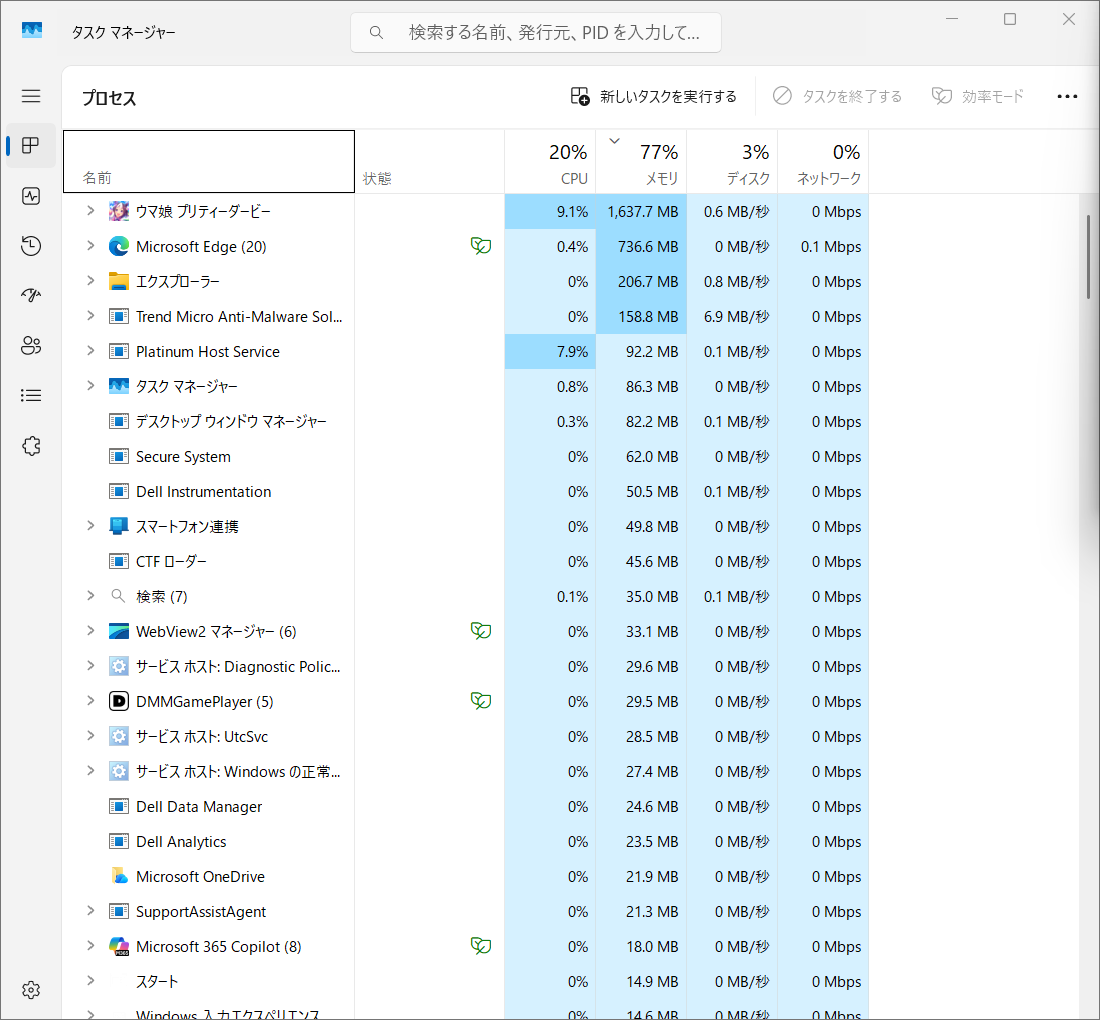Open the App history icon in sidebar
The image size is (1100, 1020).
point(31,246)
